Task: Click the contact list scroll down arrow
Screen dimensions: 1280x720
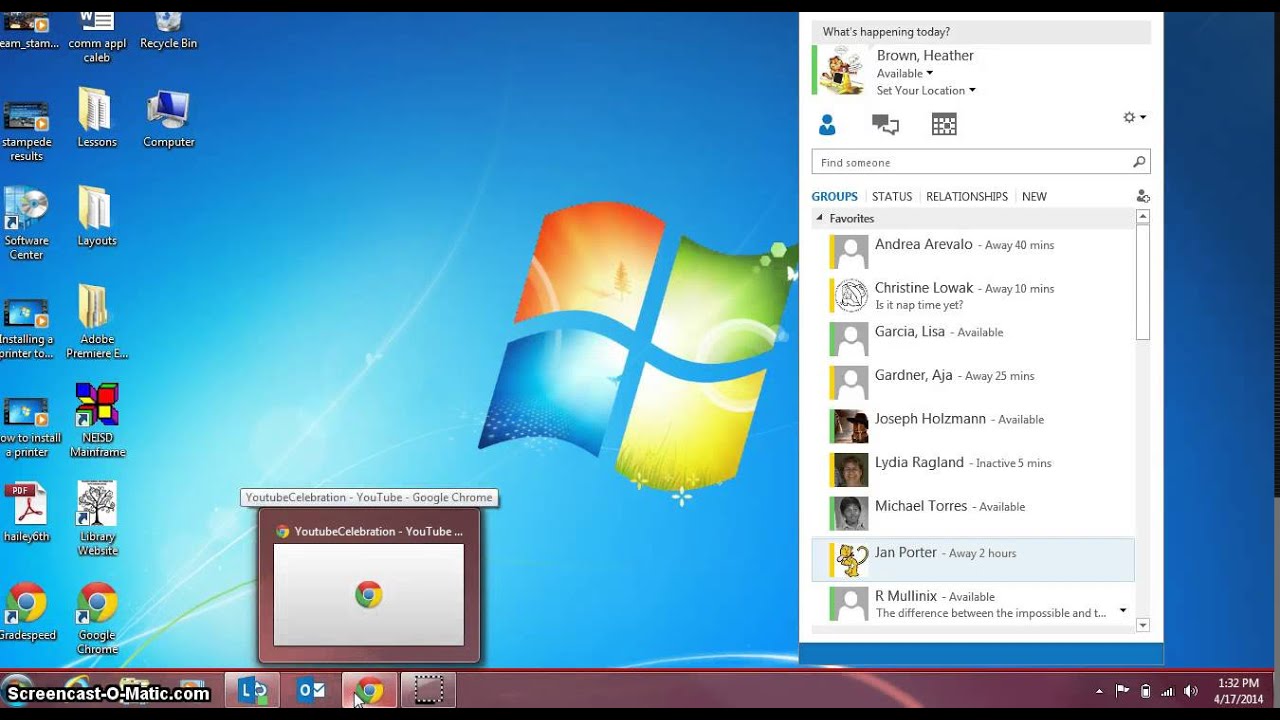Action: 1143,625
